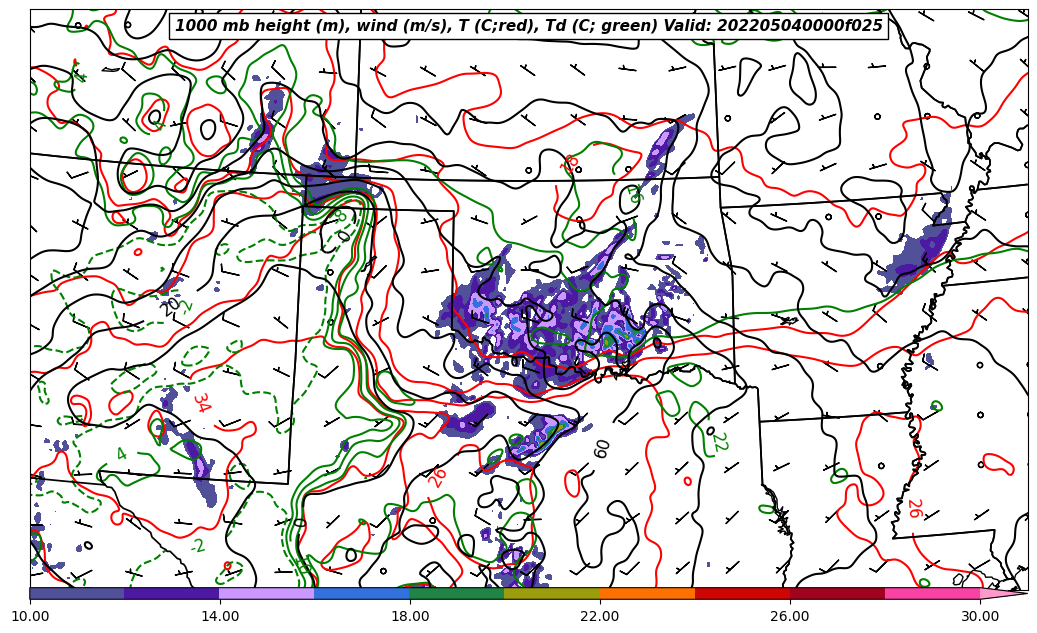1037x633 pixels.
Task: Click the bright blue colorbar segment before 18.00
Action: point(362,593)
